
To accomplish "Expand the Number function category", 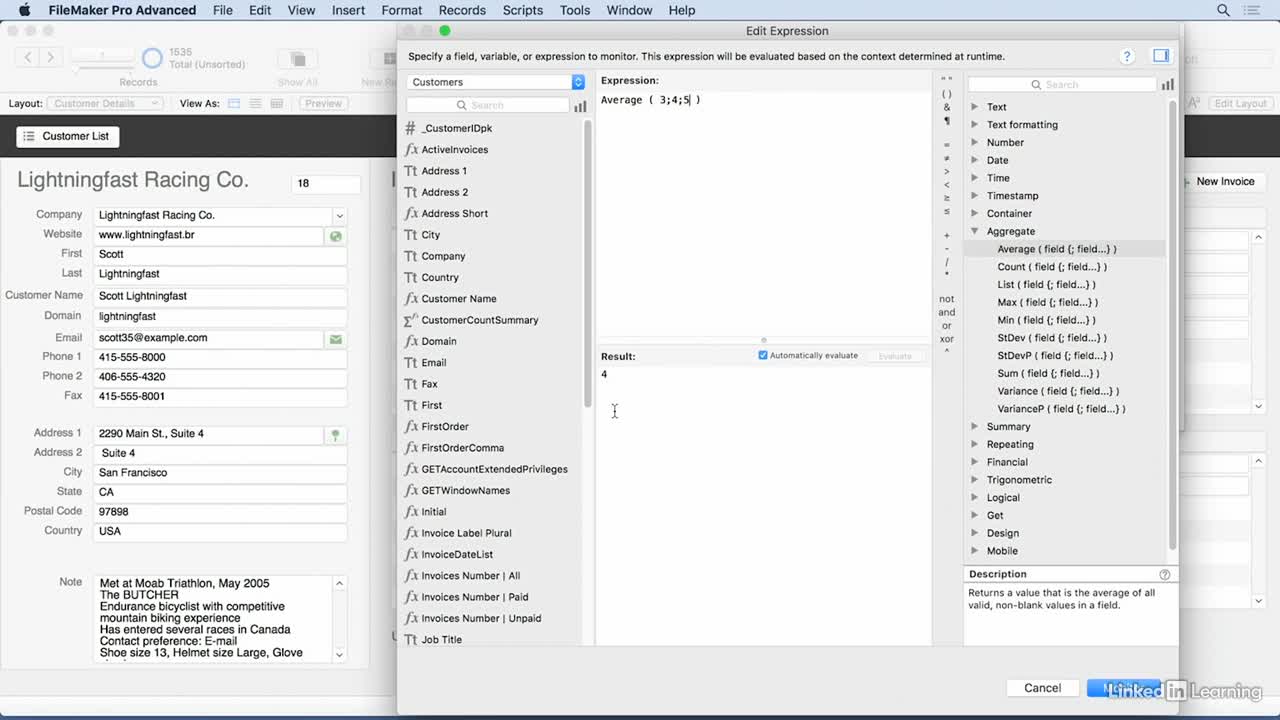I will [x=975, y=143].
